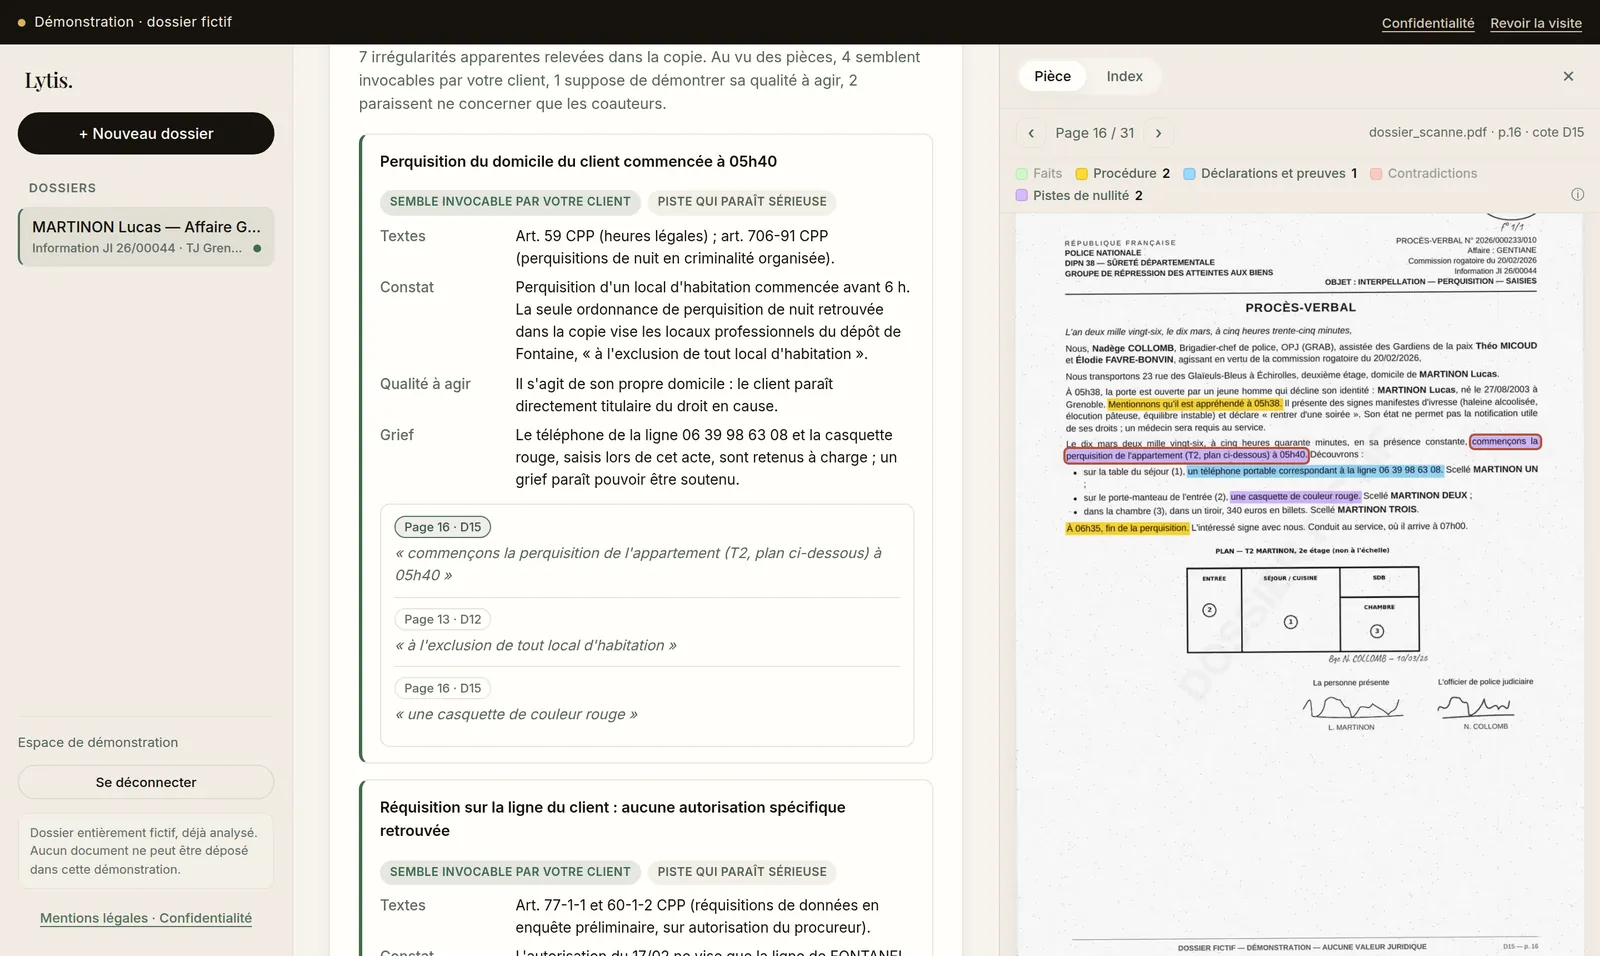Toggle the Contradictions highlight filter
The height and width of the screenshot is (956, 1600).
pyautogui.click(x=1423, y=173)
